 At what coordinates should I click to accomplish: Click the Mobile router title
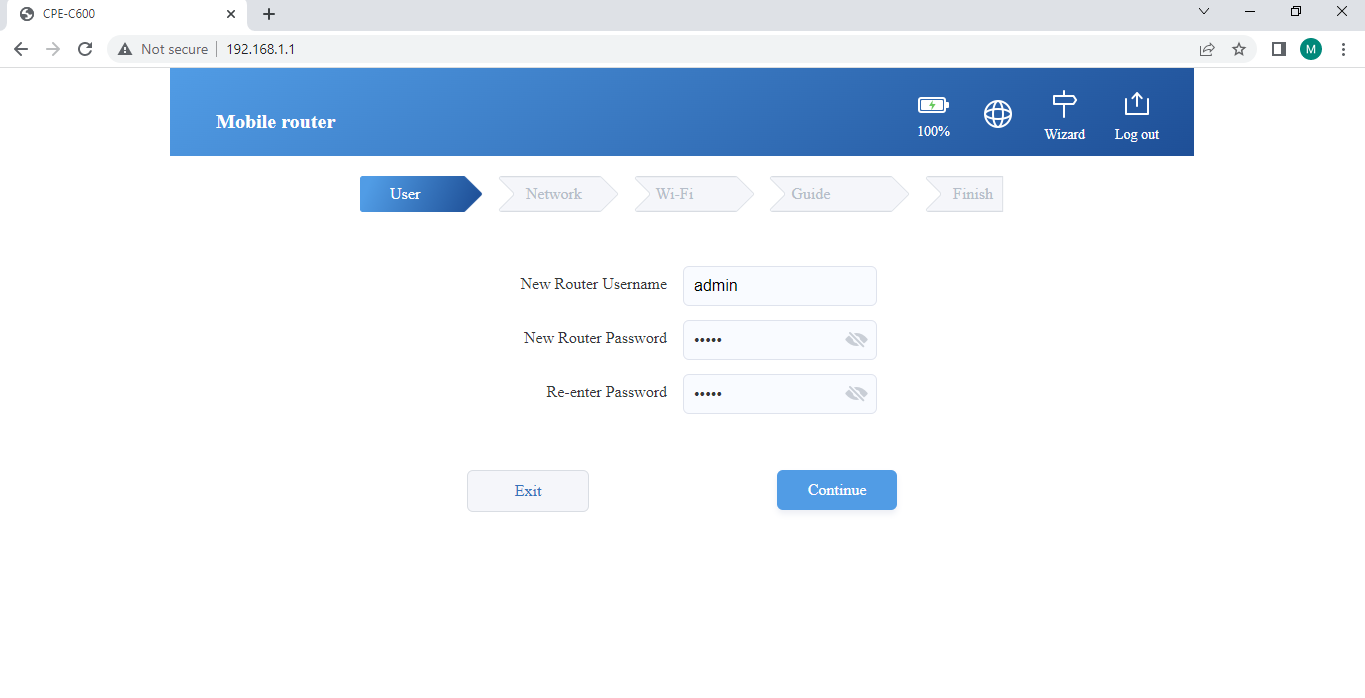pyautogui.click(x=276, y=122)
